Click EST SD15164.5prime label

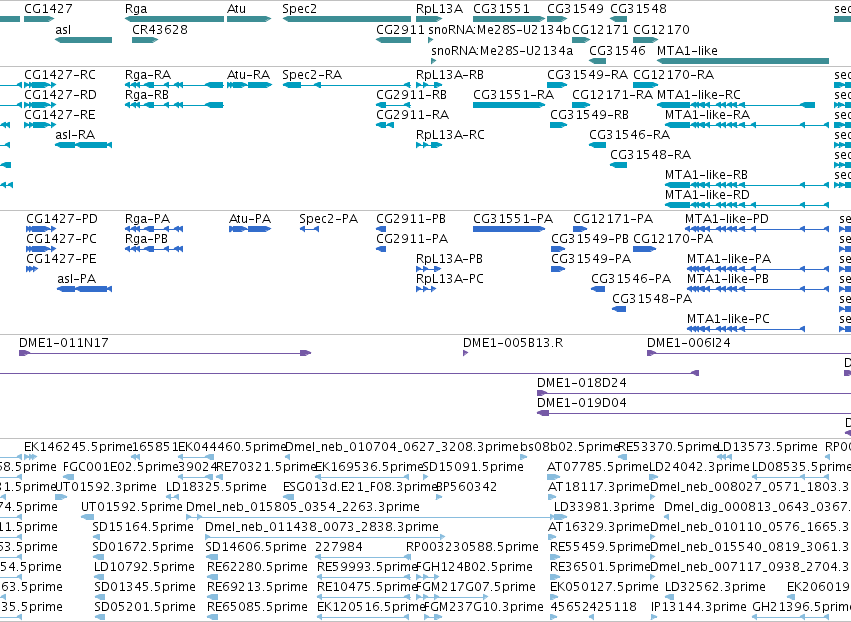pos(143,527)
